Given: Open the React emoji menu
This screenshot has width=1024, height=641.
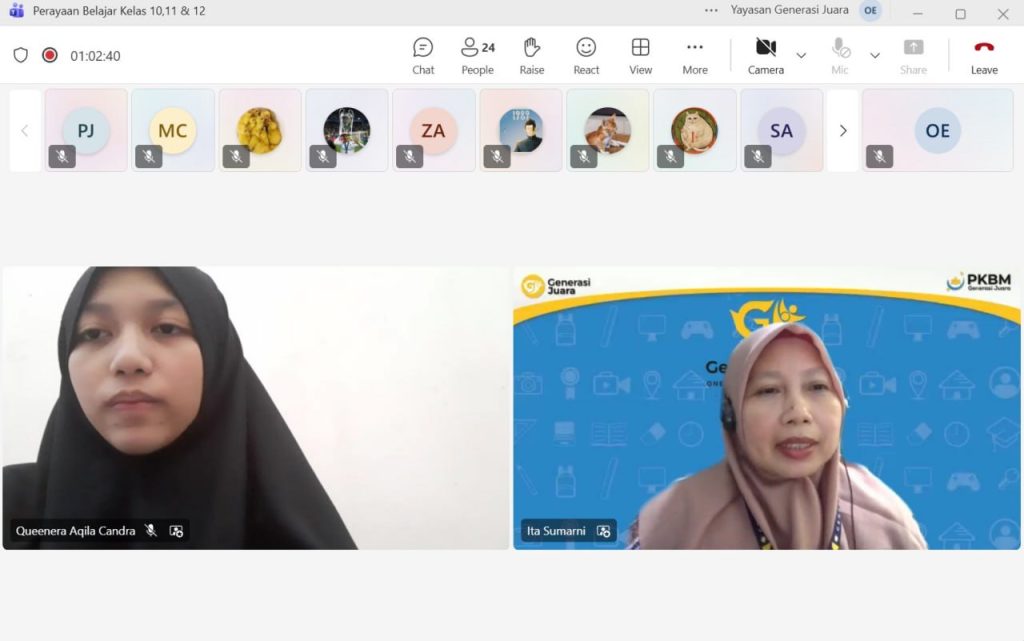Looking at the screenshot, I should coord(586,55).
